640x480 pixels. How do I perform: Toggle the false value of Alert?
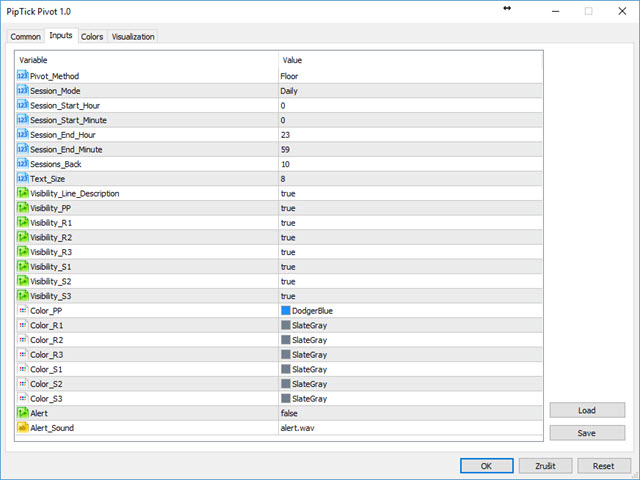pyautogui.click(x=289, y=413)
